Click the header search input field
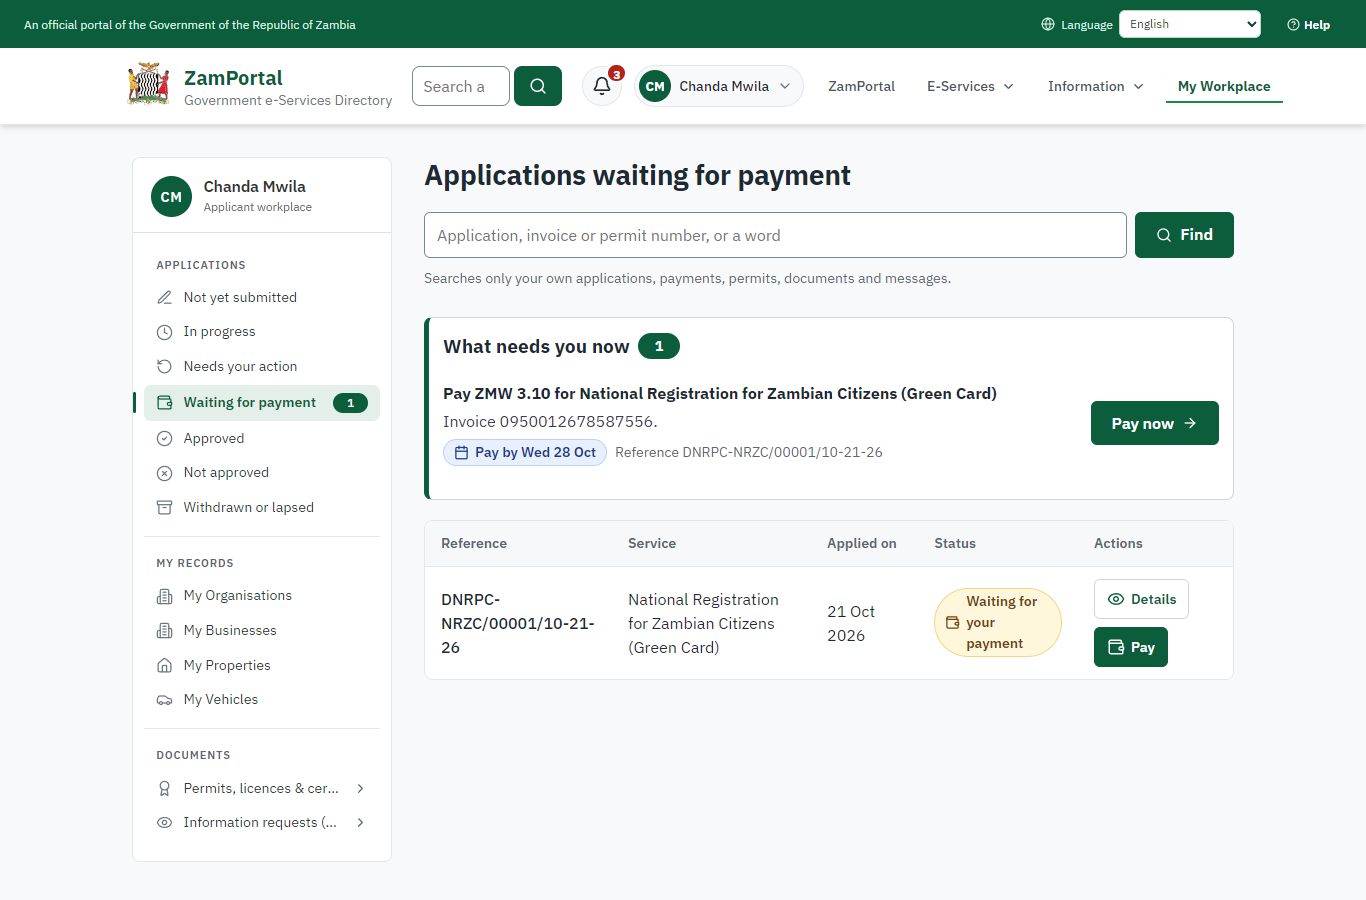Screen dimensions: 1366x900 (x=461, y=86)
